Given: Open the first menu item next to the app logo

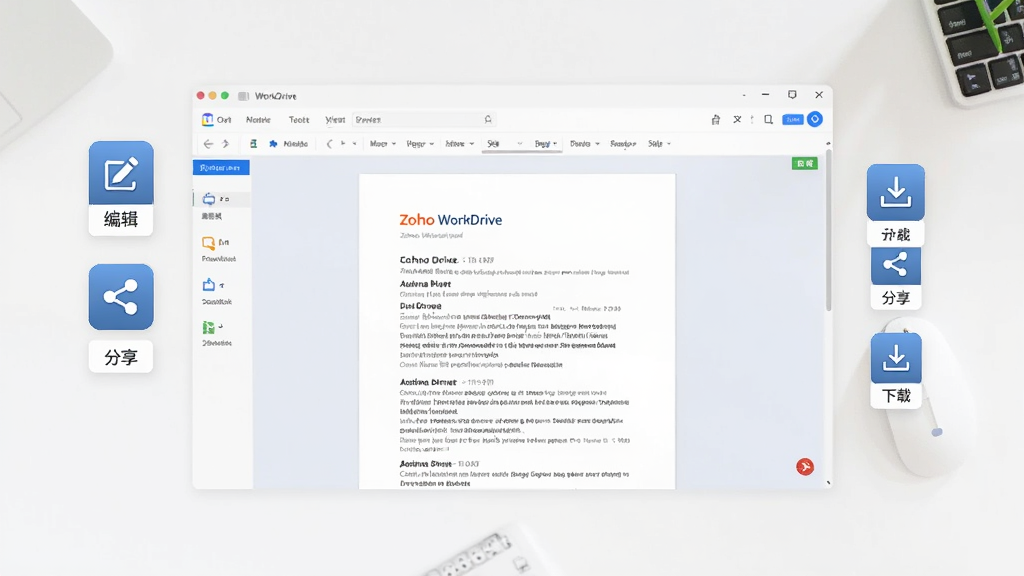Looking at the screenshot, I should coord(224,120).
